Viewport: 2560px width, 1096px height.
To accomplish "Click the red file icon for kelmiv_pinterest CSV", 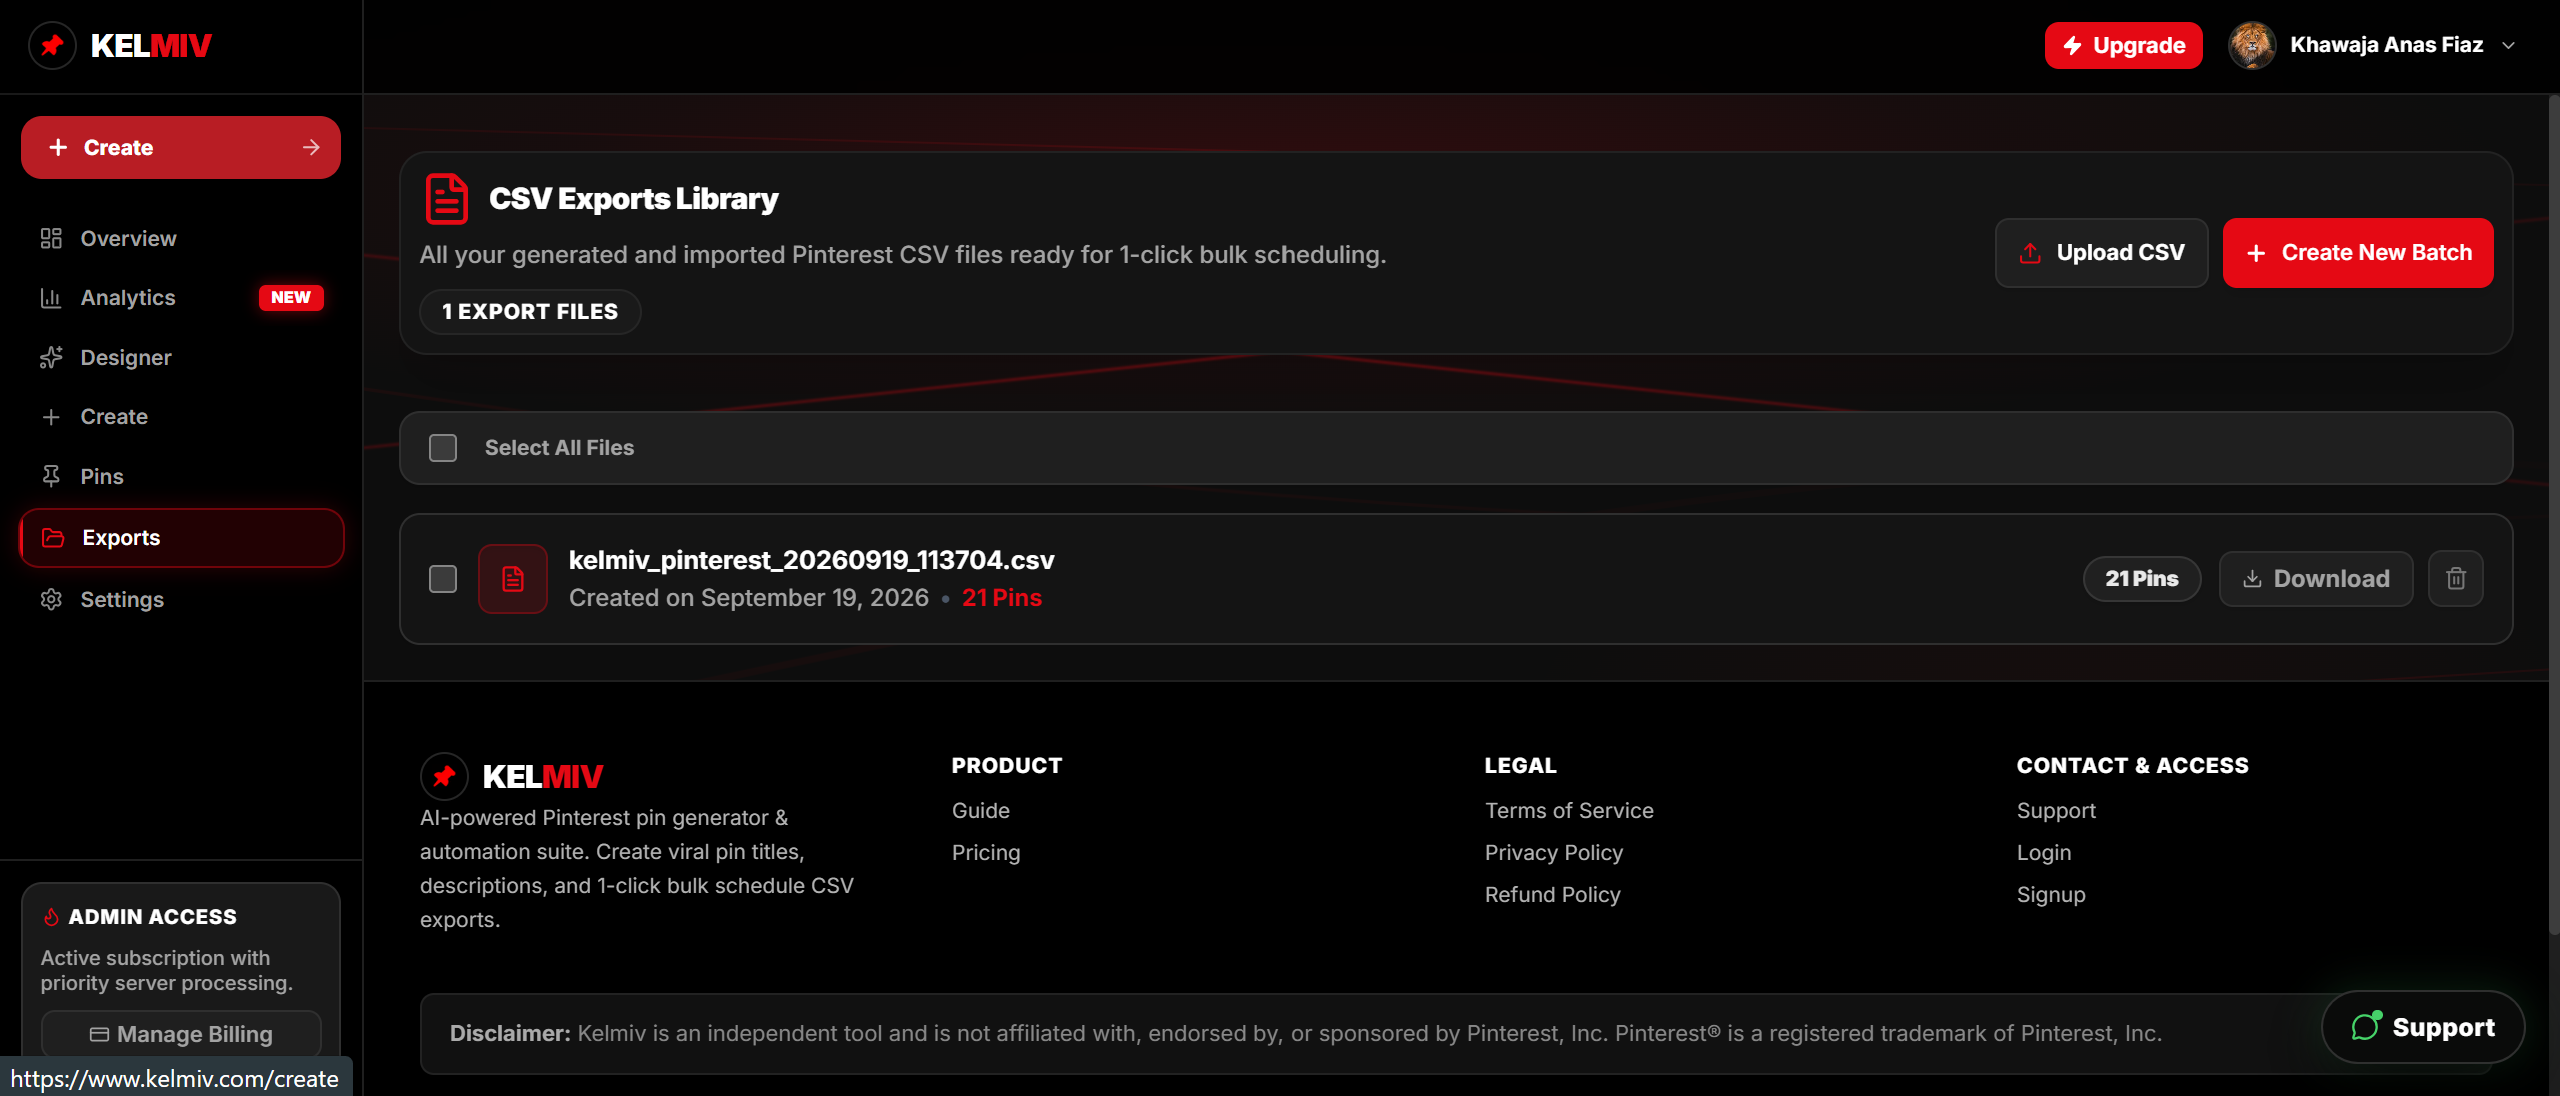I will click(x=513, y=579).
